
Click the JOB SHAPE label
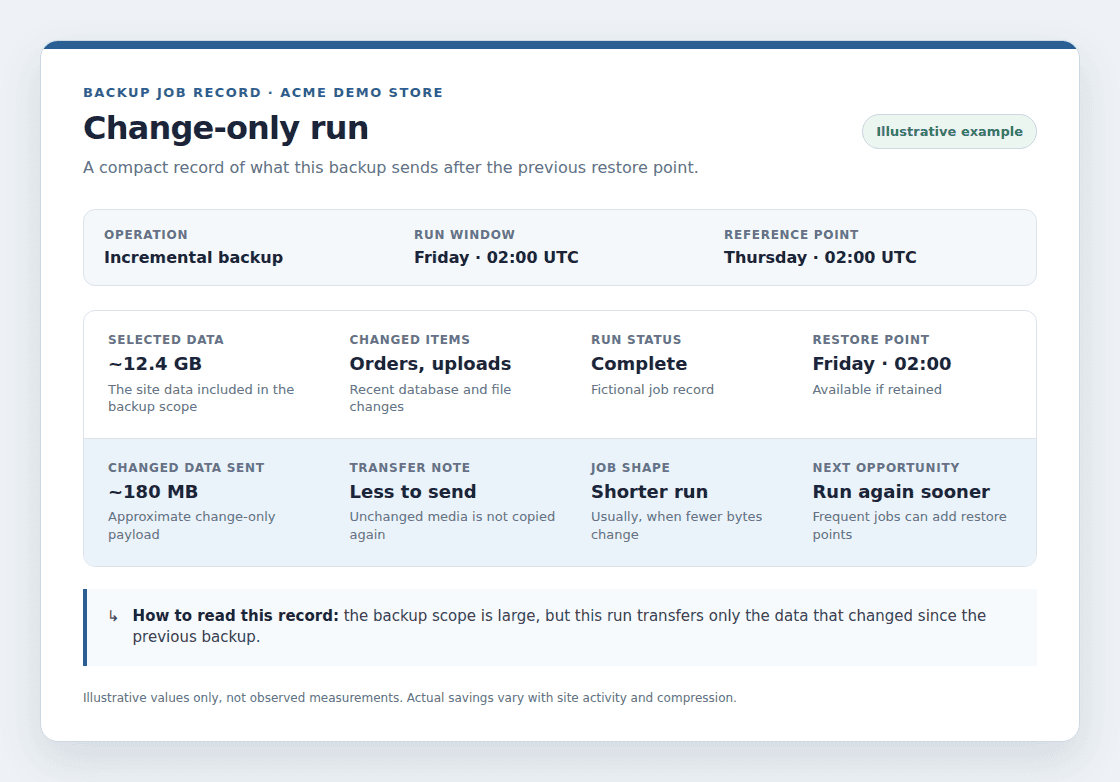pos(630,467)
